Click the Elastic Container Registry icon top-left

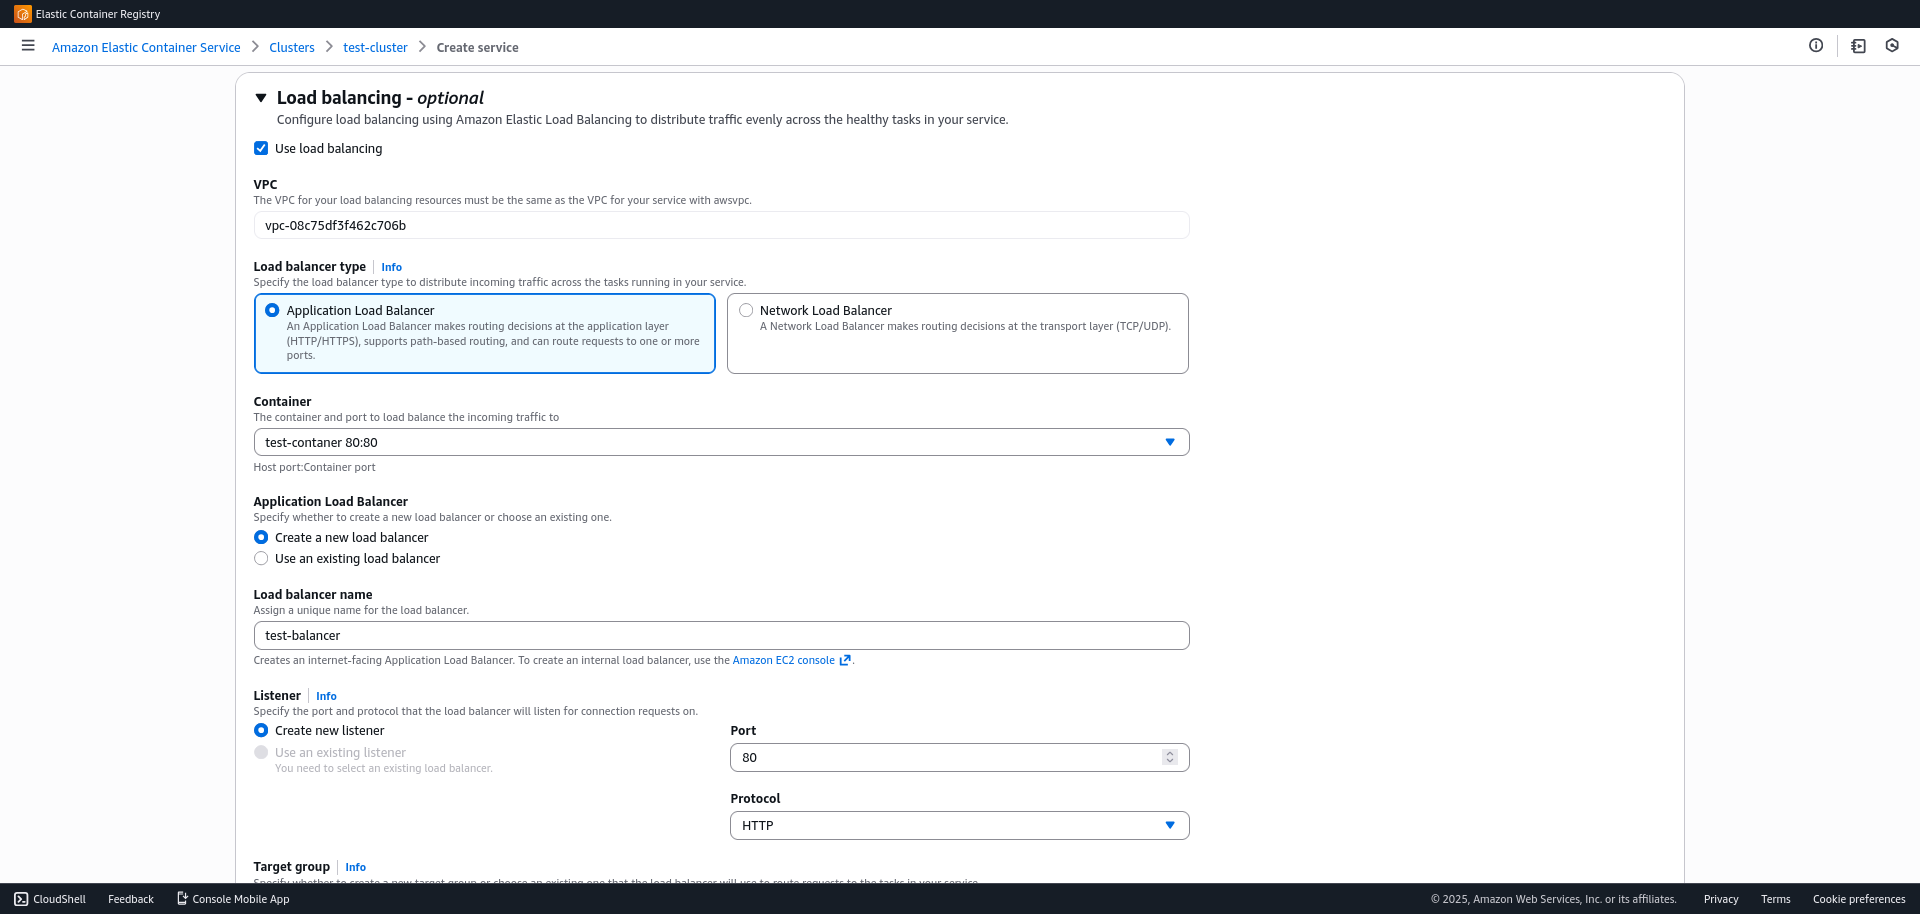point(22,13)
